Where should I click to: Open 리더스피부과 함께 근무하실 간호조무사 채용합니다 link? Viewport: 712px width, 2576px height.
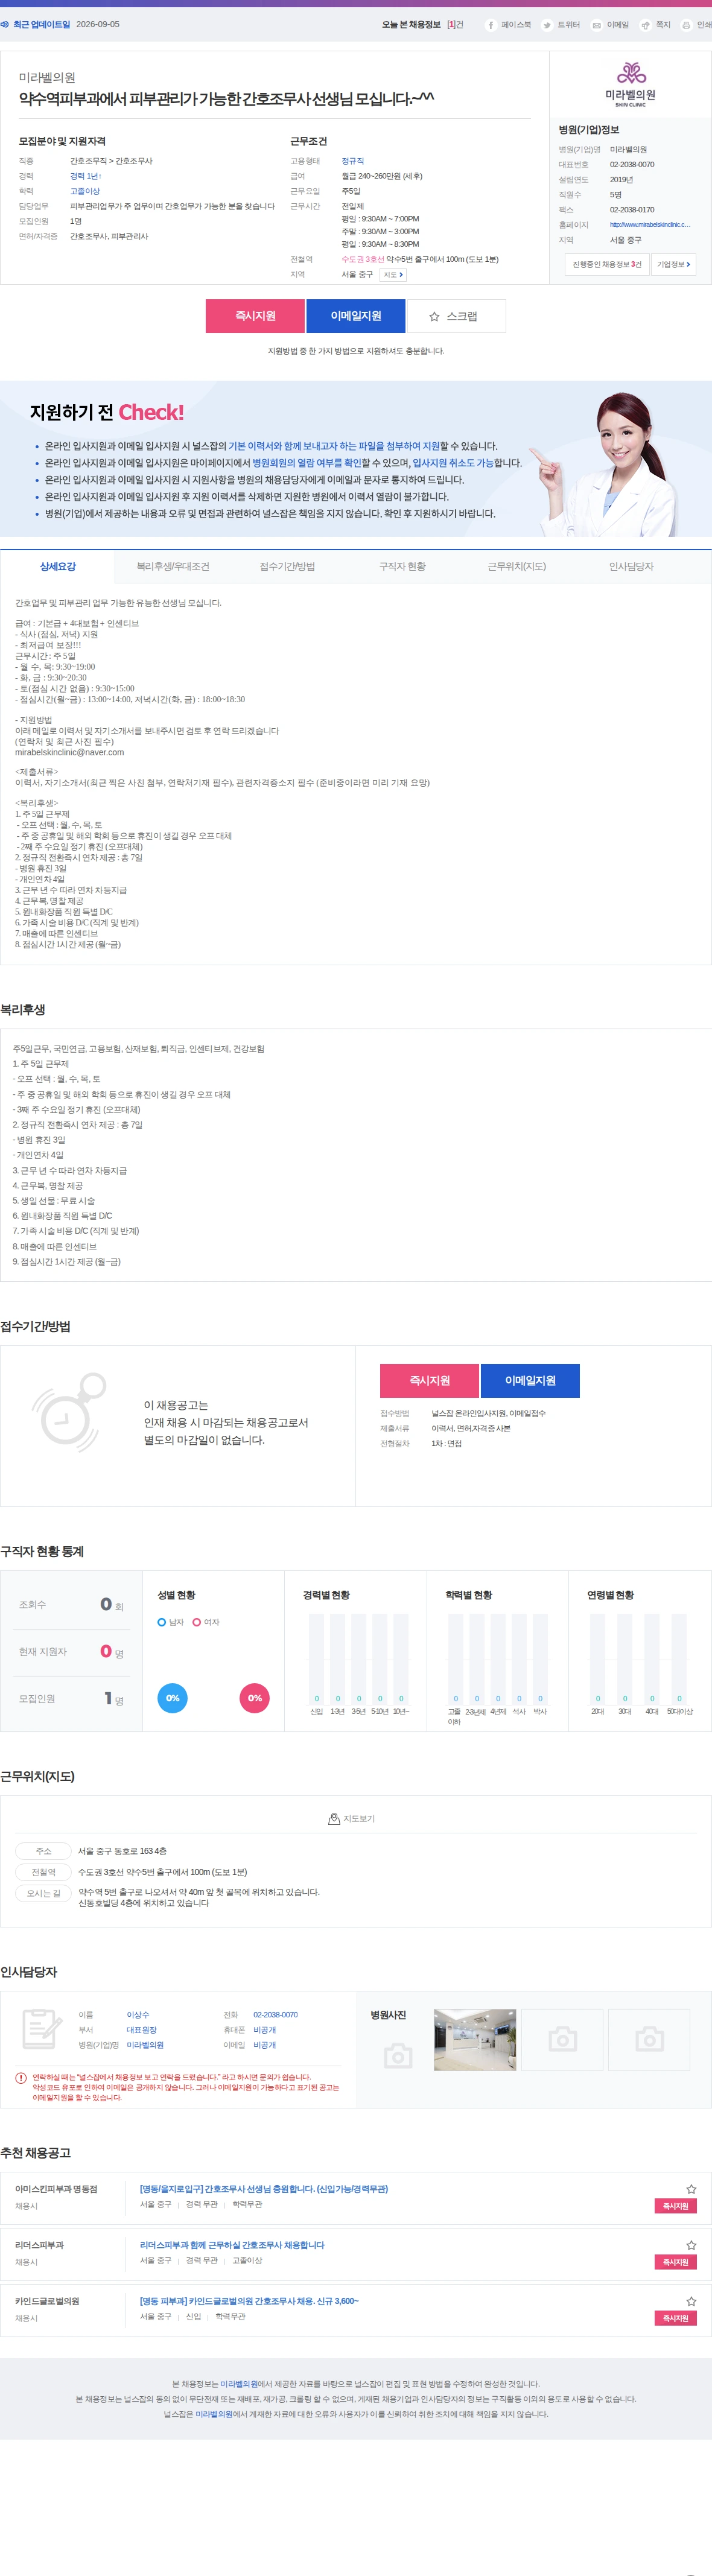click(232, 2245)
